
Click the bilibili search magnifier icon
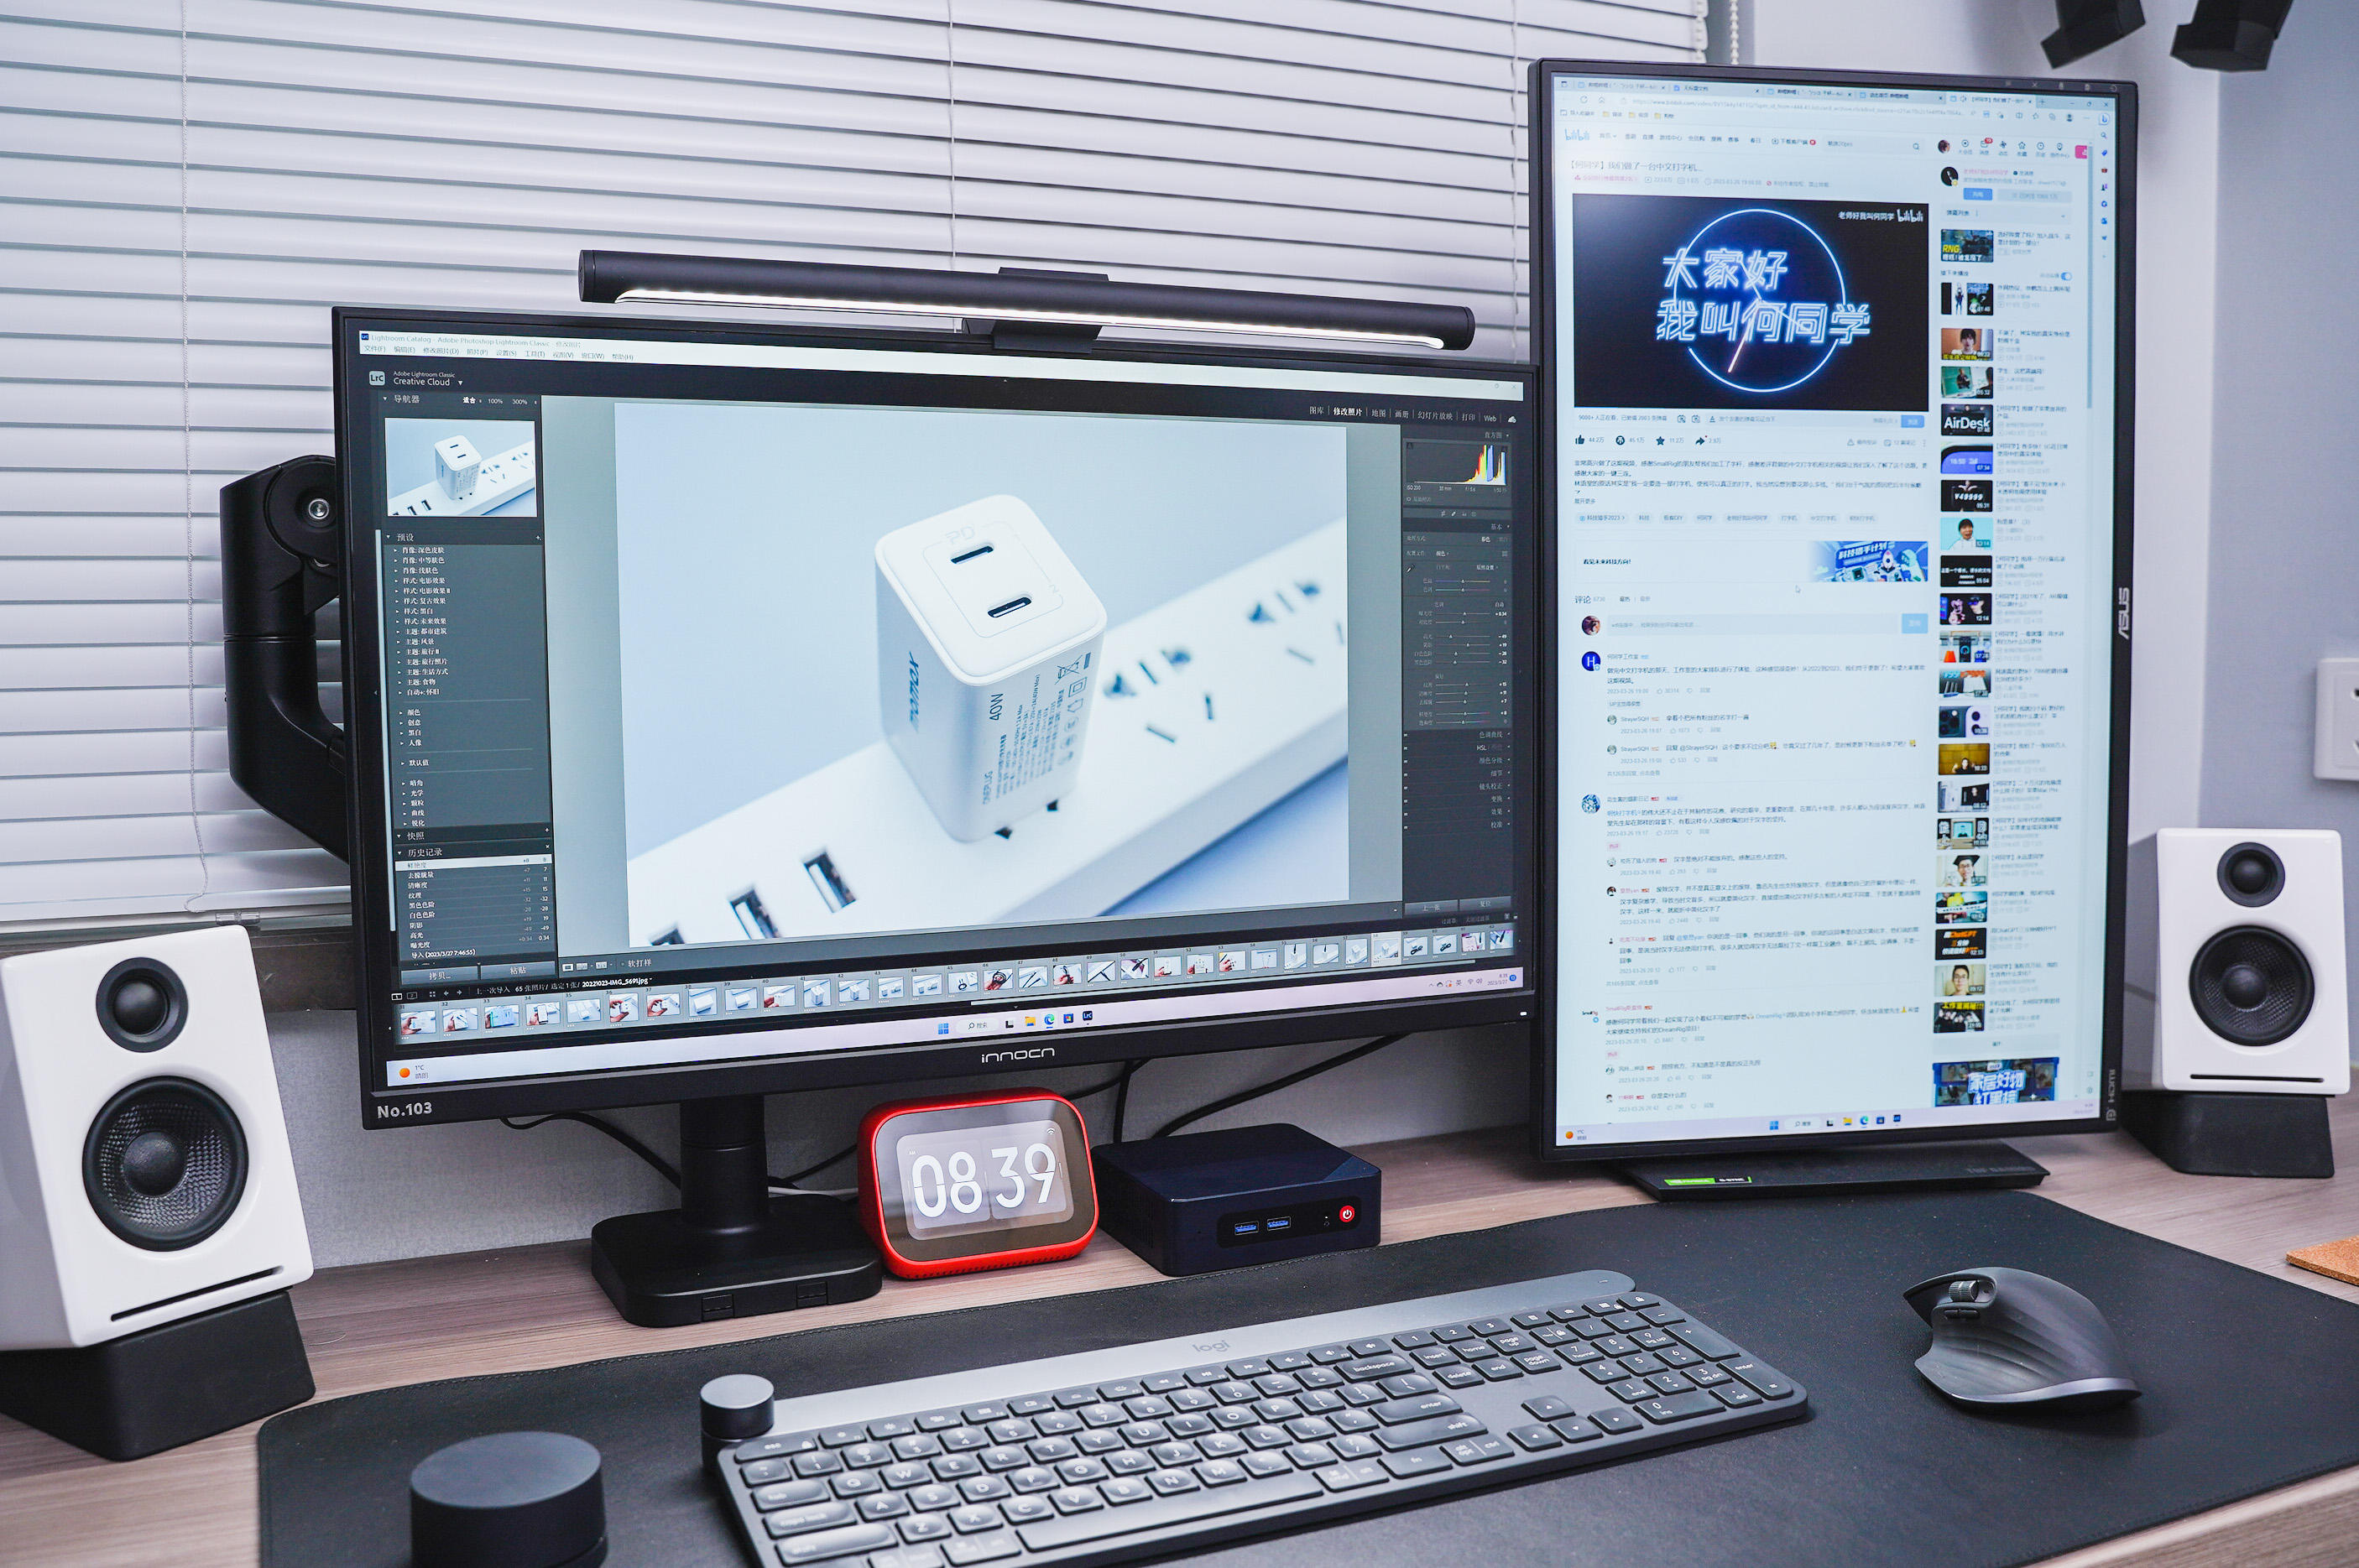point(1916,146)
